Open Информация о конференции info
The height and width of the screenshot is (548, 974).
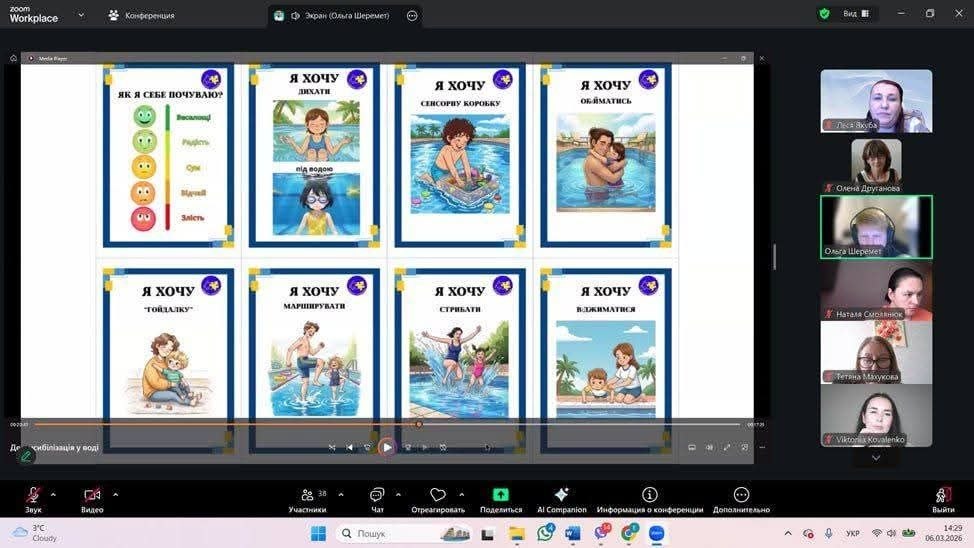pyautogui.click(x=649, y=497)
